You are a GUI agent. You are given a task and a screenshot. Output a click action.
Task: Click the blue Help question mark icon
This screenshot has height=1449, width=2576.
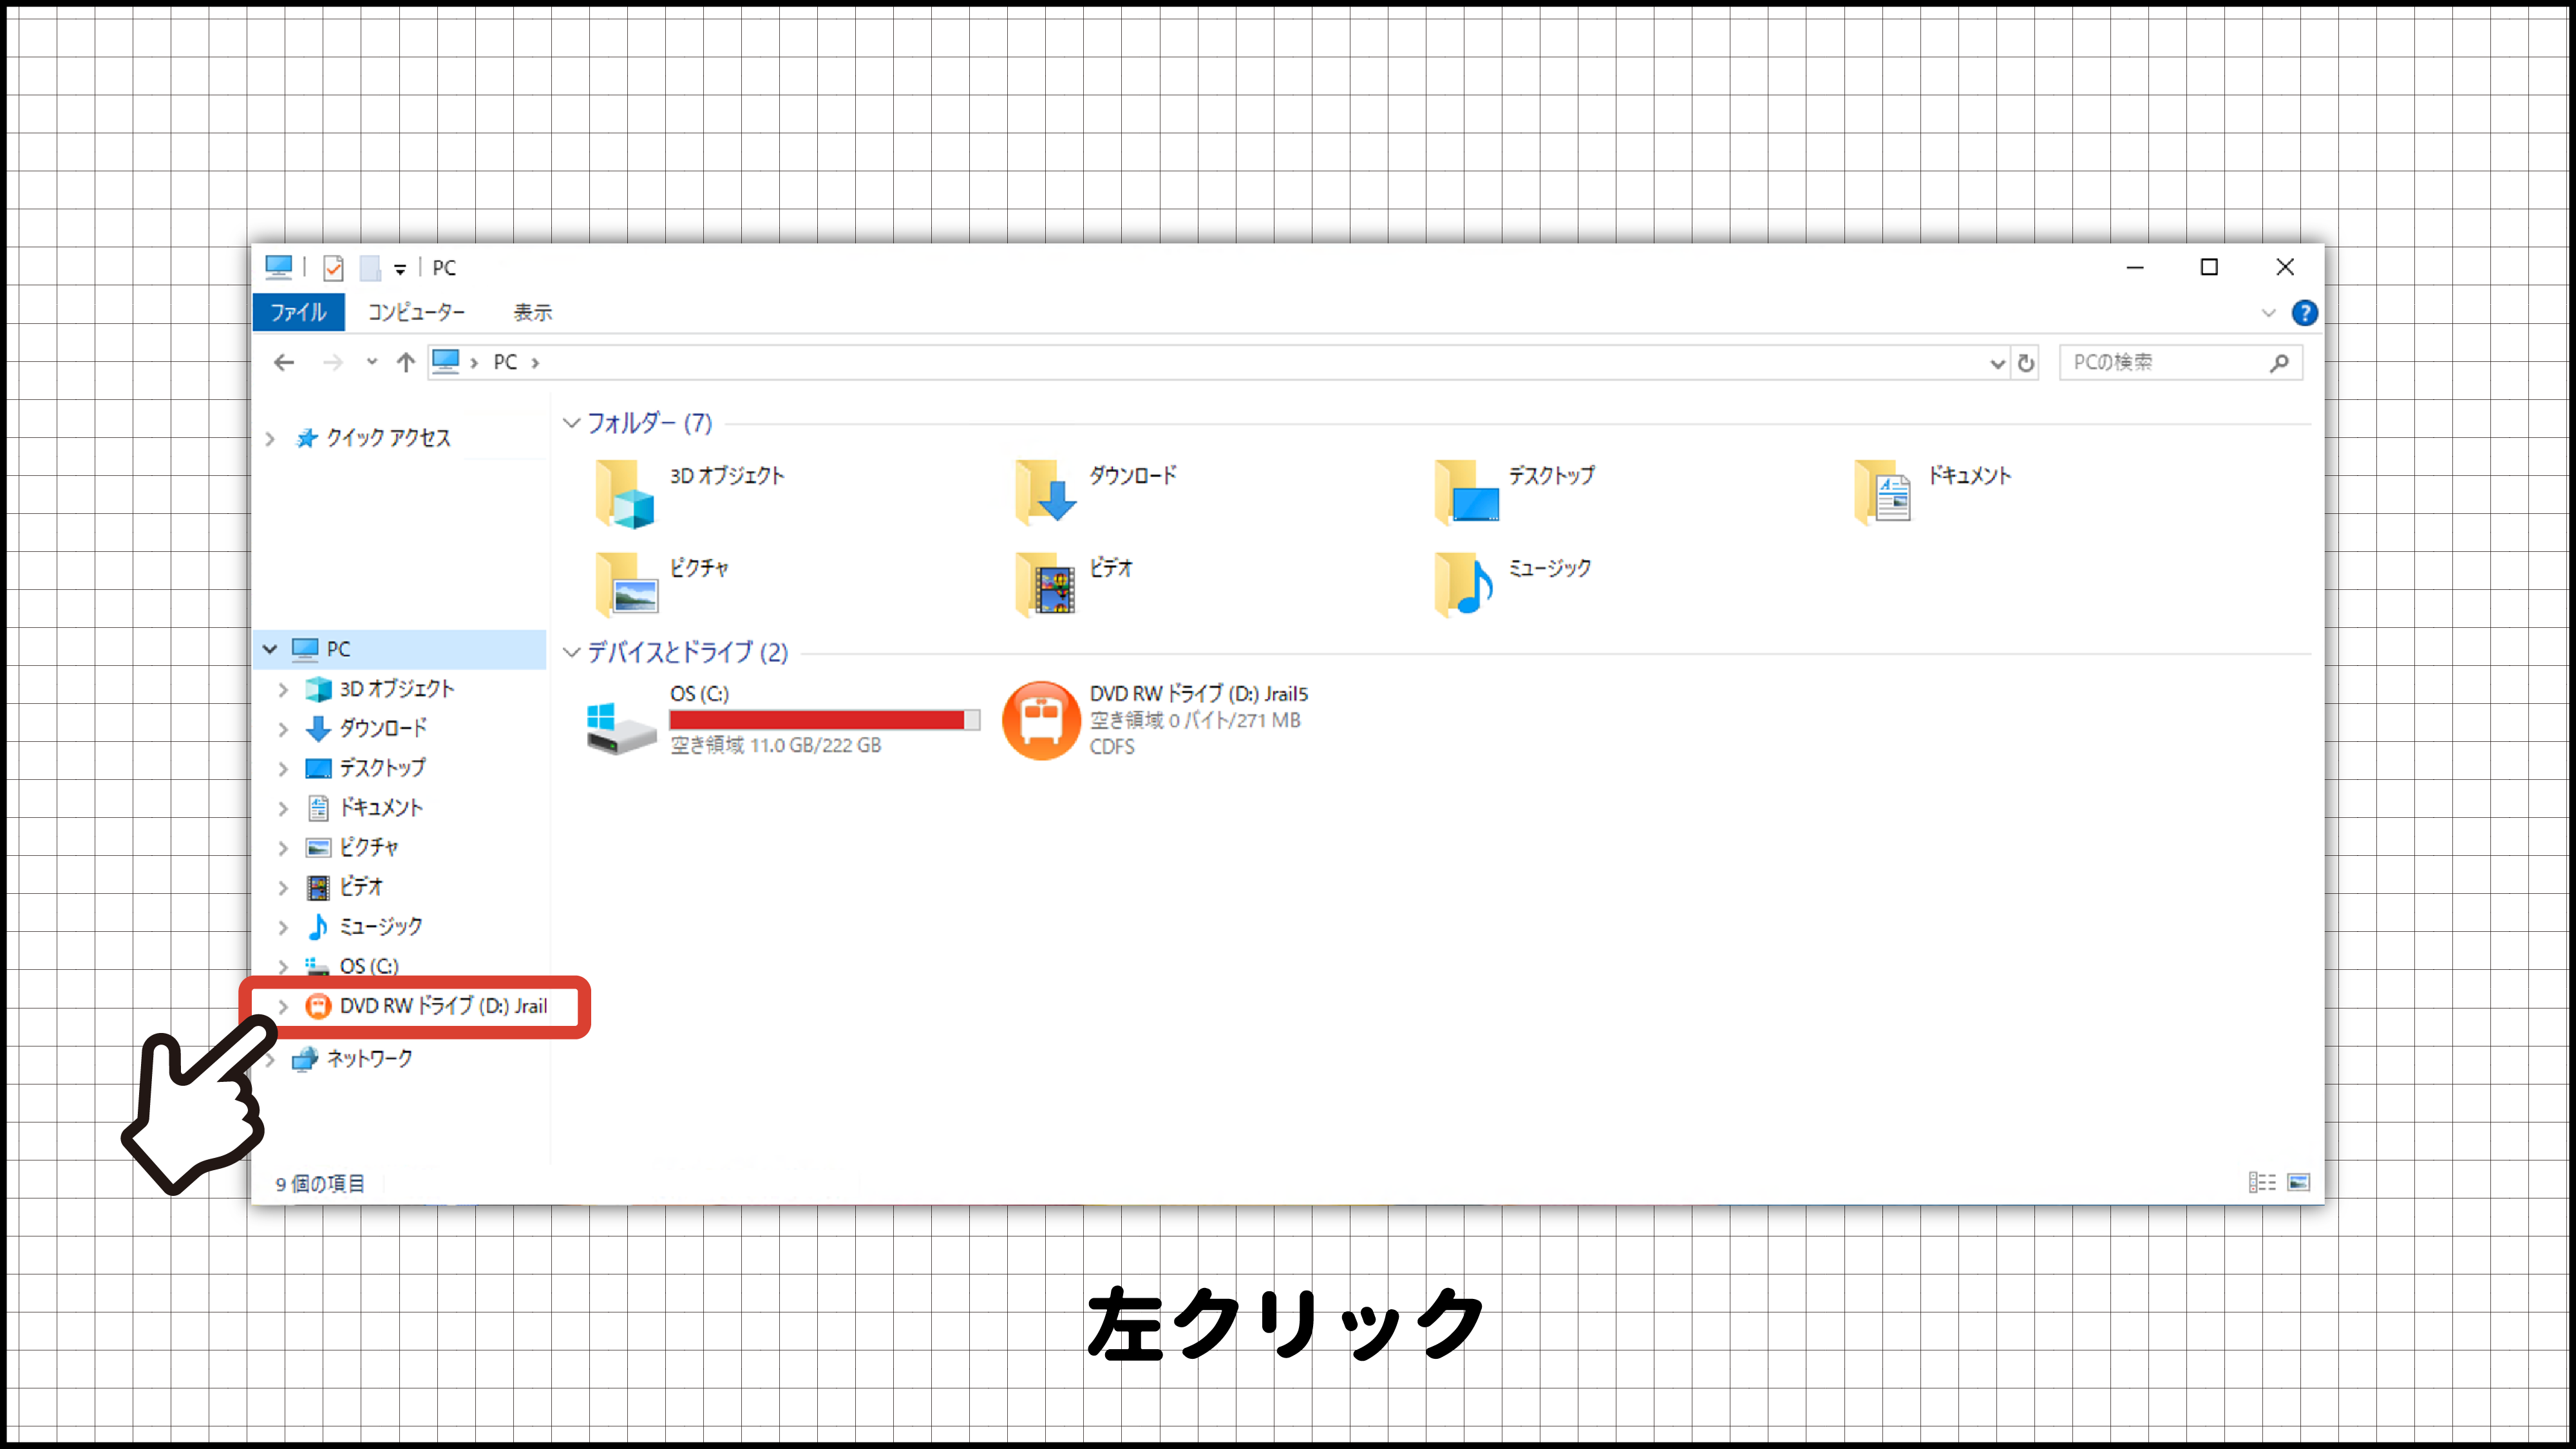pos(2304,313)
